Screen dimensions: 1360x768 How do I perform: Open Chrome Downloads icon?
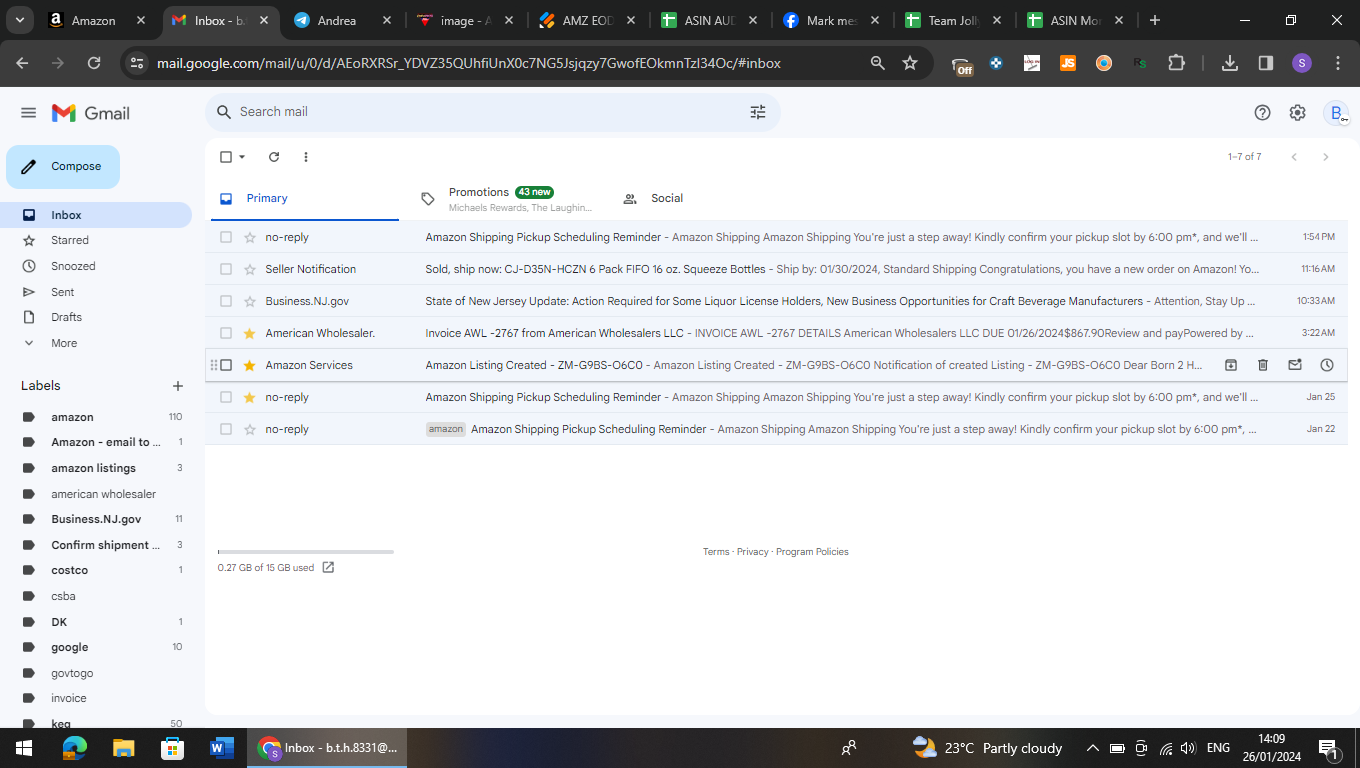(1230, 63)
